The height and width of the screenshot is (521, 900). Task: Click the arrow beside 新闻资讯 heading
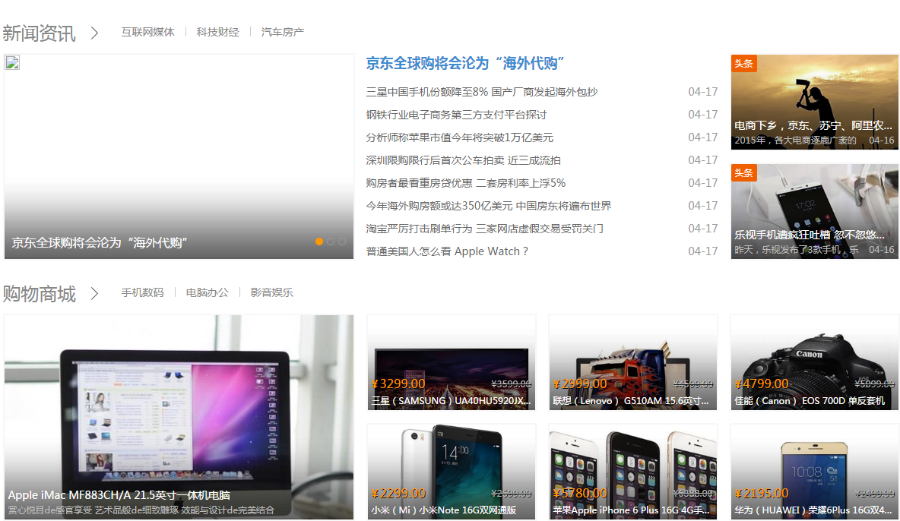click(x=95, y=33)
